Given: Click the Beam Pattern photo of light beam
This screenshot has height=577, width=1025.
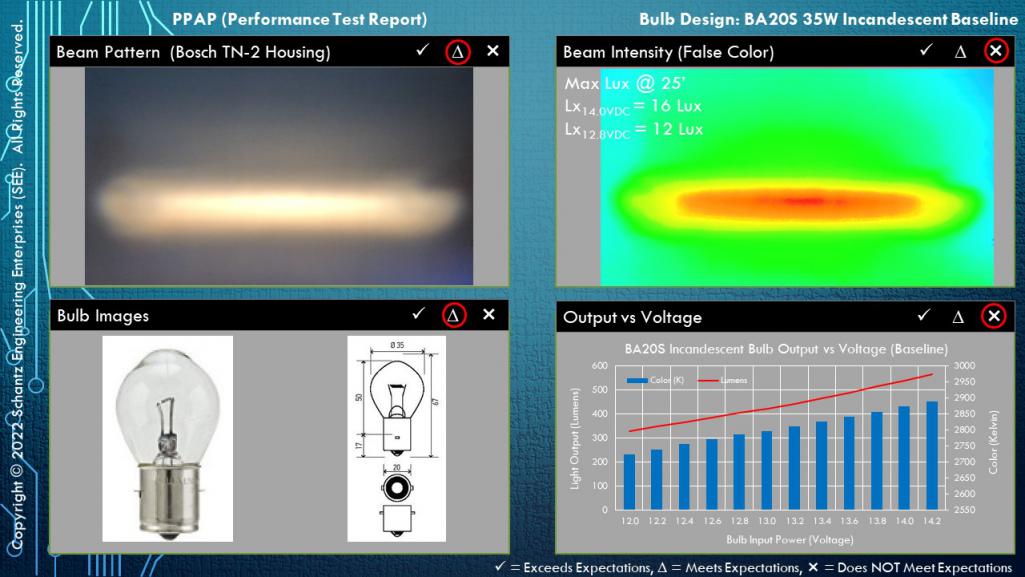Looking at the screenshot, I should (x=278, y=177).
